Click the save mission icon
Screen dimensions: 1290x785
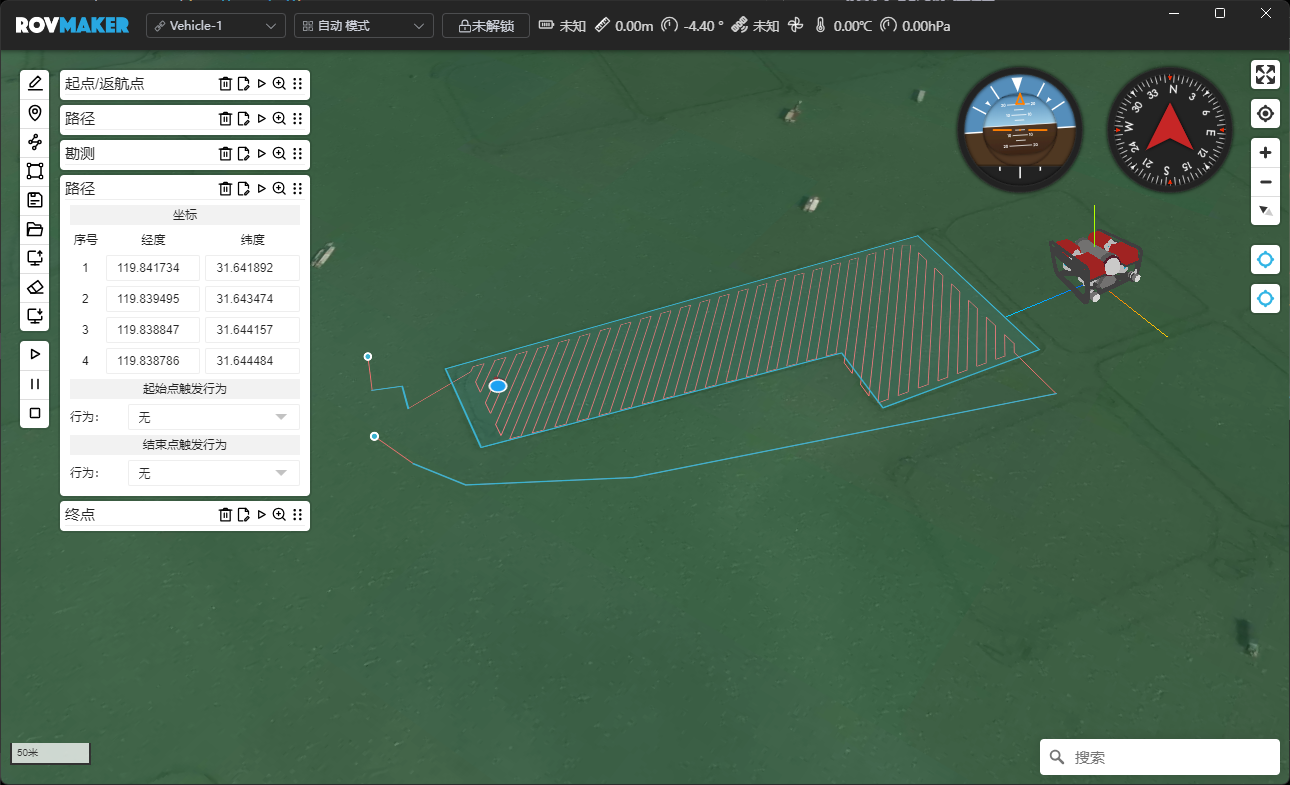coord(35,200)
